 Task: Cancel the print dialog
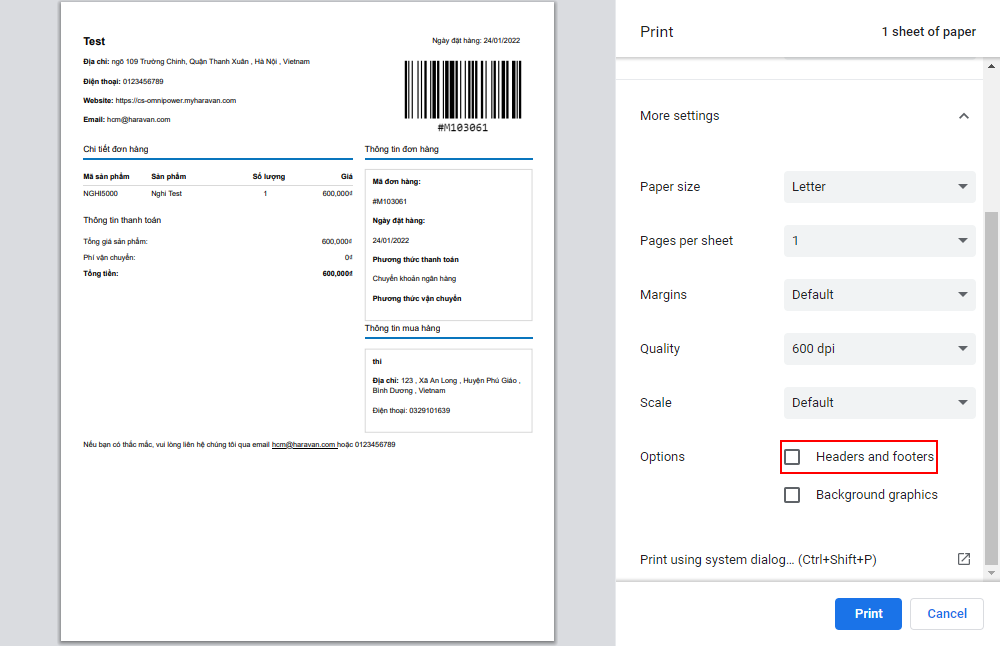[946, 613]
